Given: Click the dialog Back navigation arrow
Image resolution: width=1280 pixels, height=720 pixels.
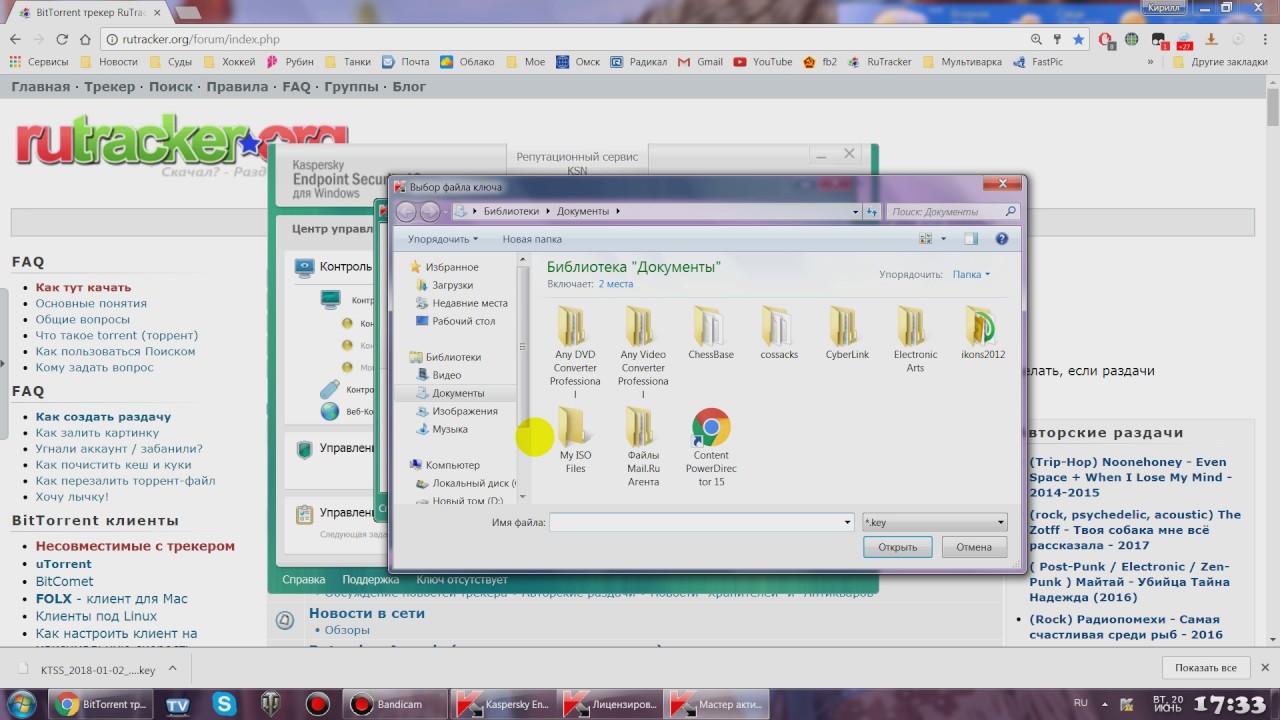Looking at the screenshot, I should coord(405,211).
